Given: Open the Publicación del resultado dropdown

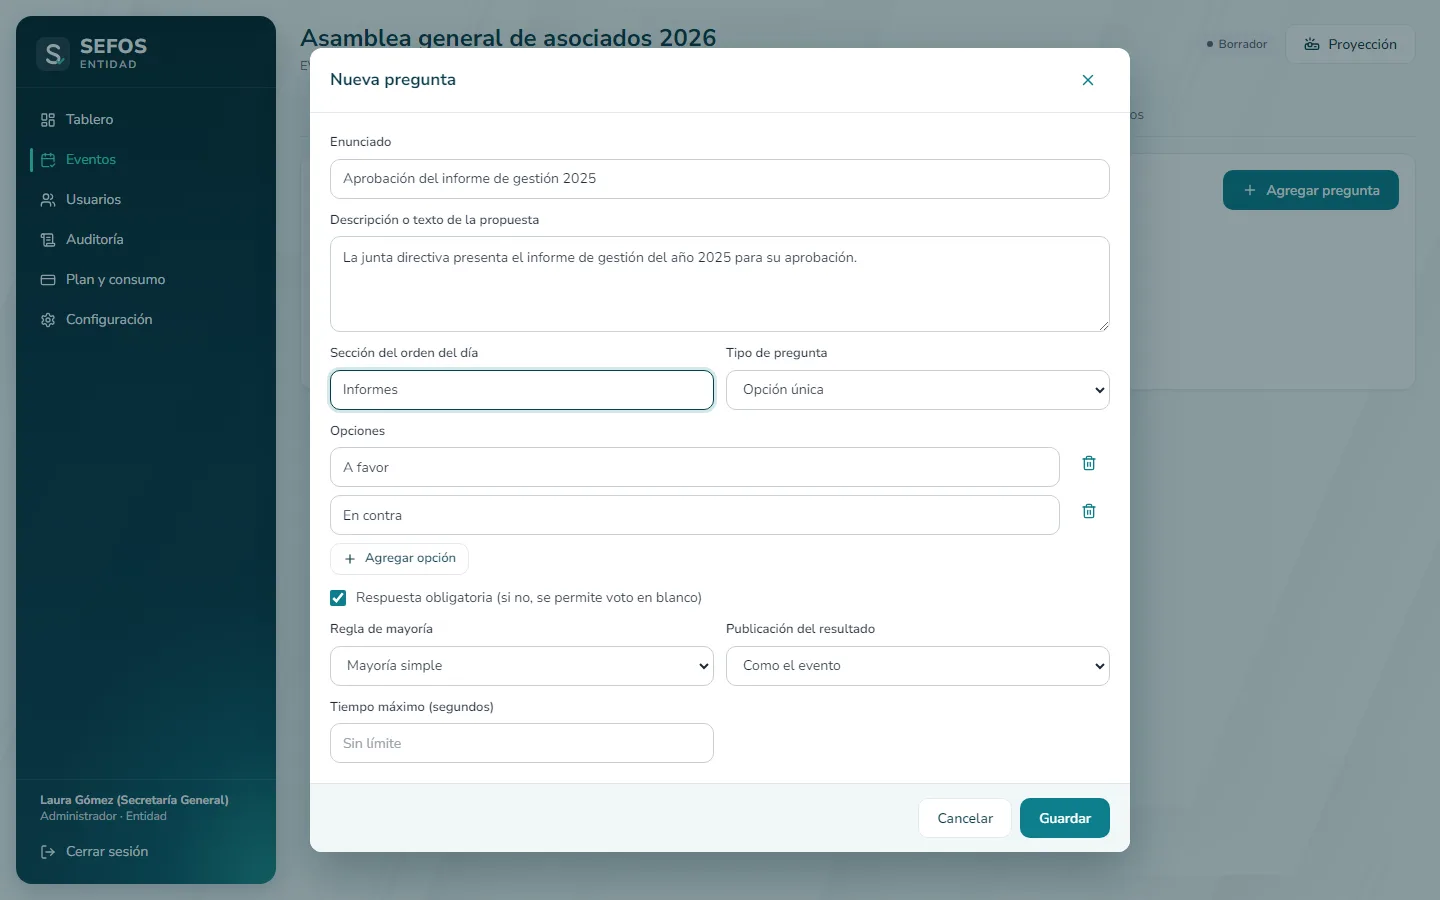Looking at the screenshot, I should point(918,666).
